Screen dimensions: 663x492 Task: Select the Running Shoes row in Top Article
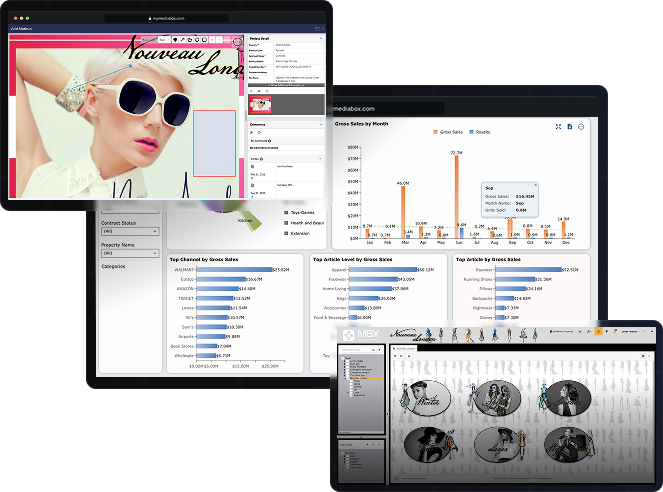[x=507, y=279]
